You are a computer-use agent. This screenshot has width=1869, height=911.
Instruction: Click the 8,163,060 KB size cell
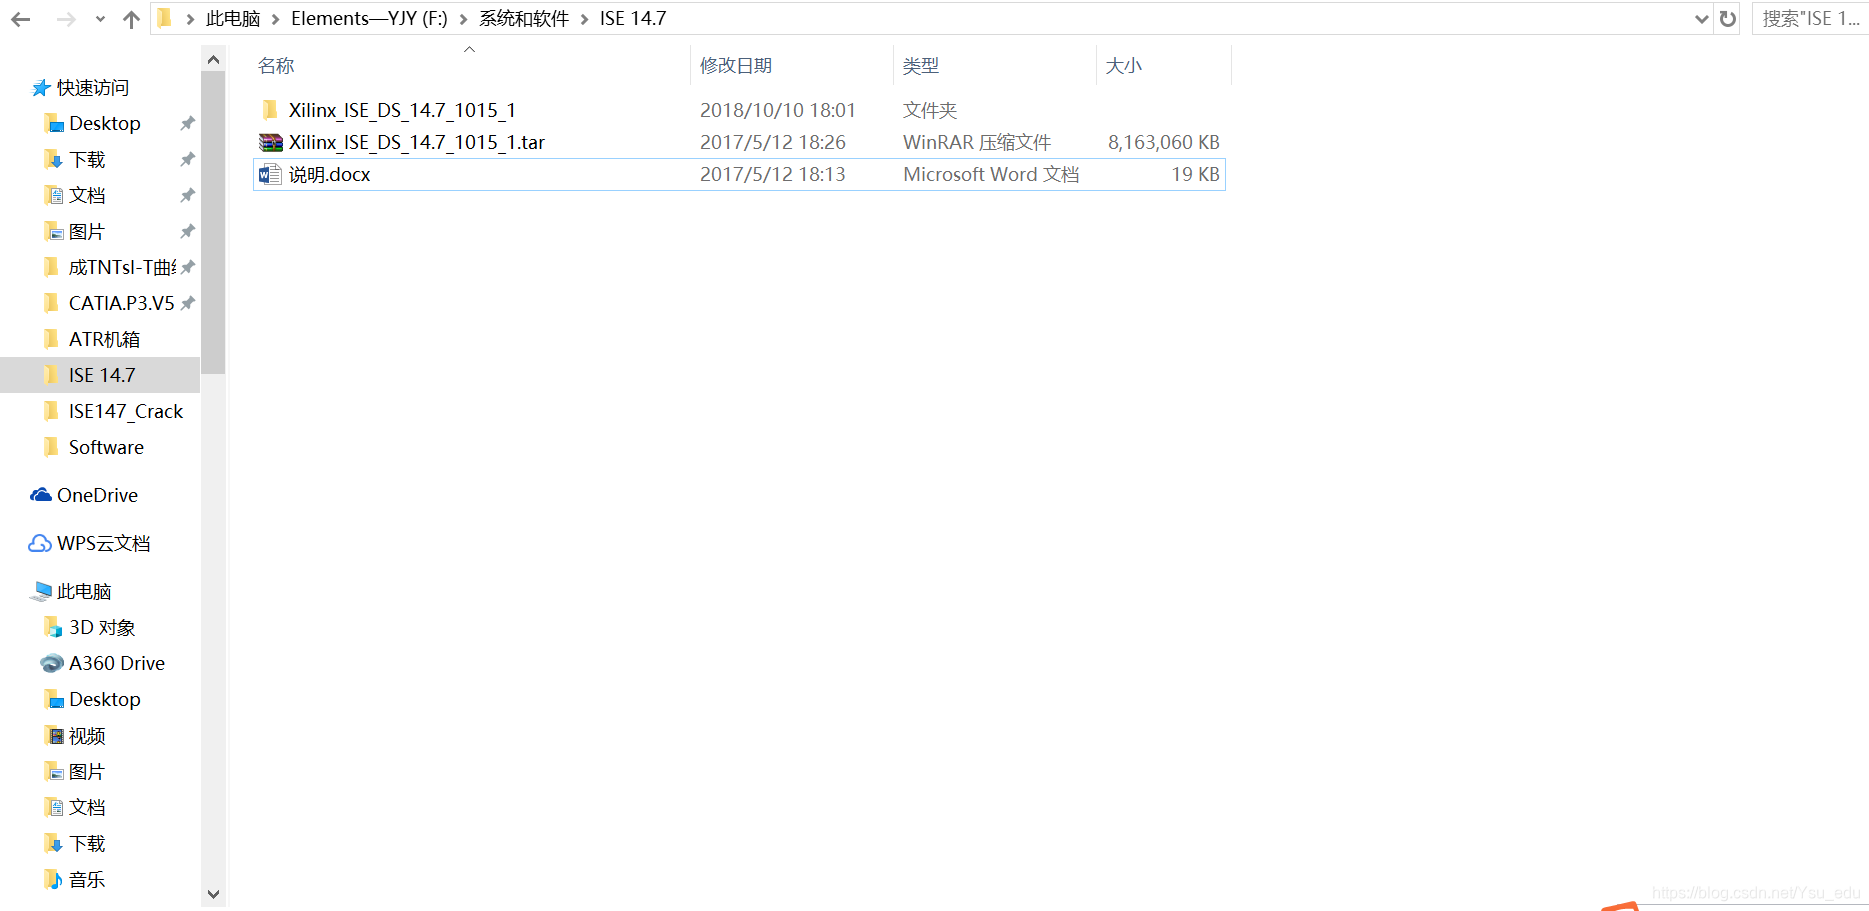point(1163,142)
